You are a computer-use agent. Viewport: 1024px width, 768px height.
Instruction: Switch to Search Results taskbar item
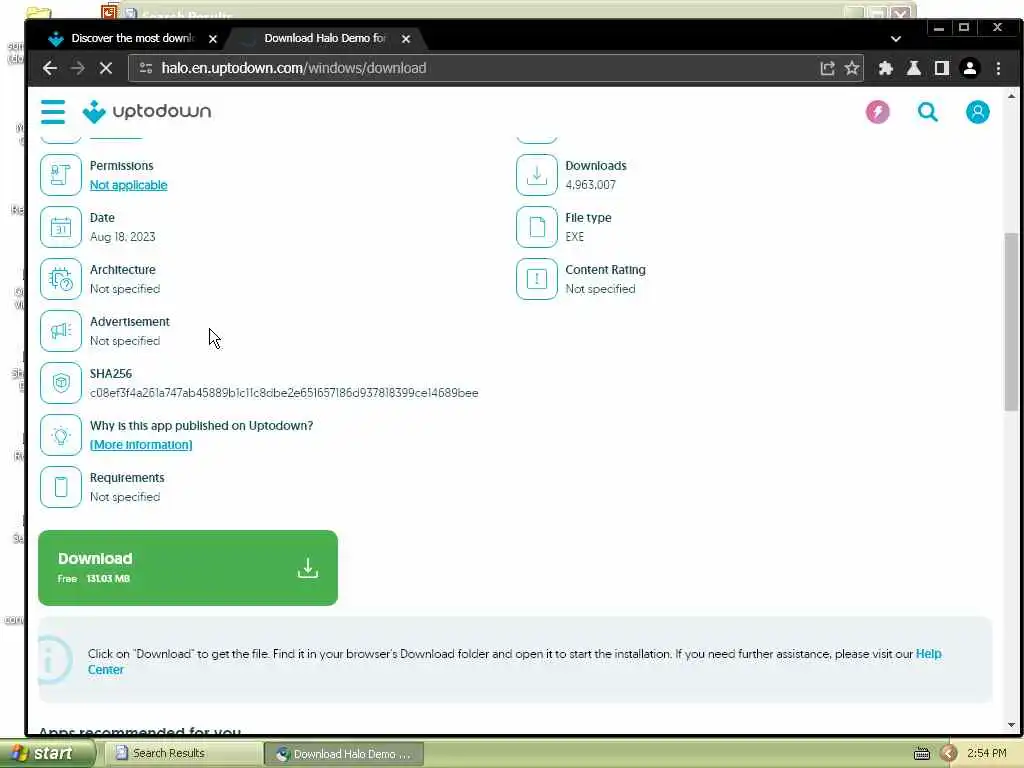click(x=184, y=753)
